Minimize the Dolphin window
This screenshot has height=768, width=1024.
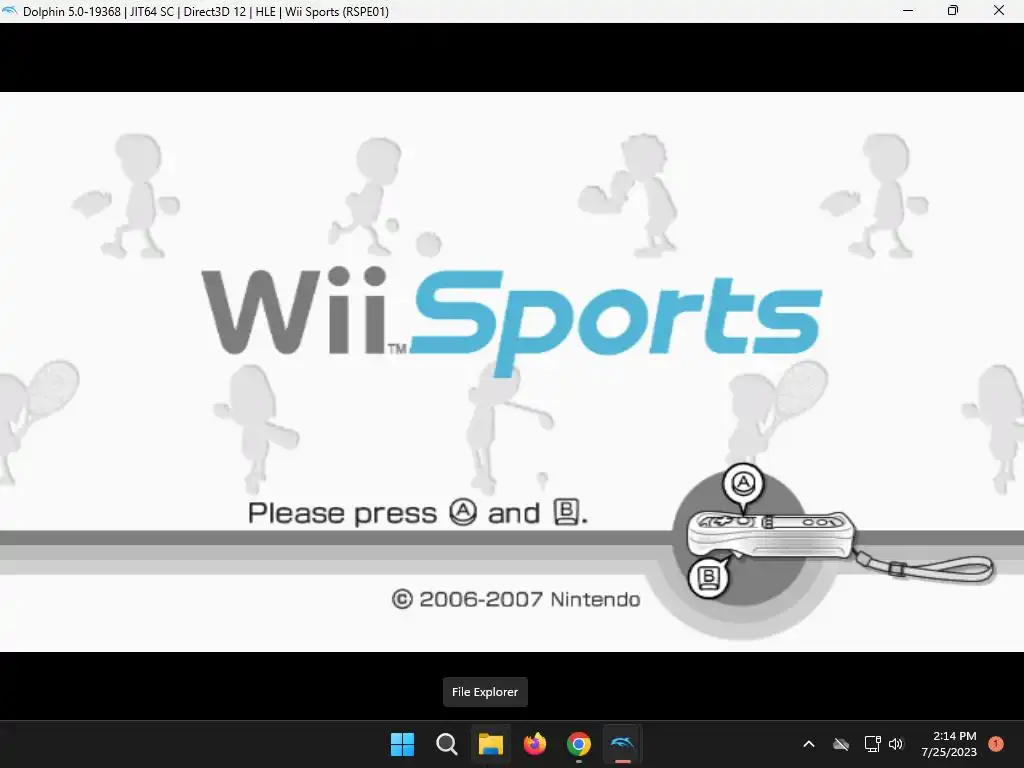908,11
